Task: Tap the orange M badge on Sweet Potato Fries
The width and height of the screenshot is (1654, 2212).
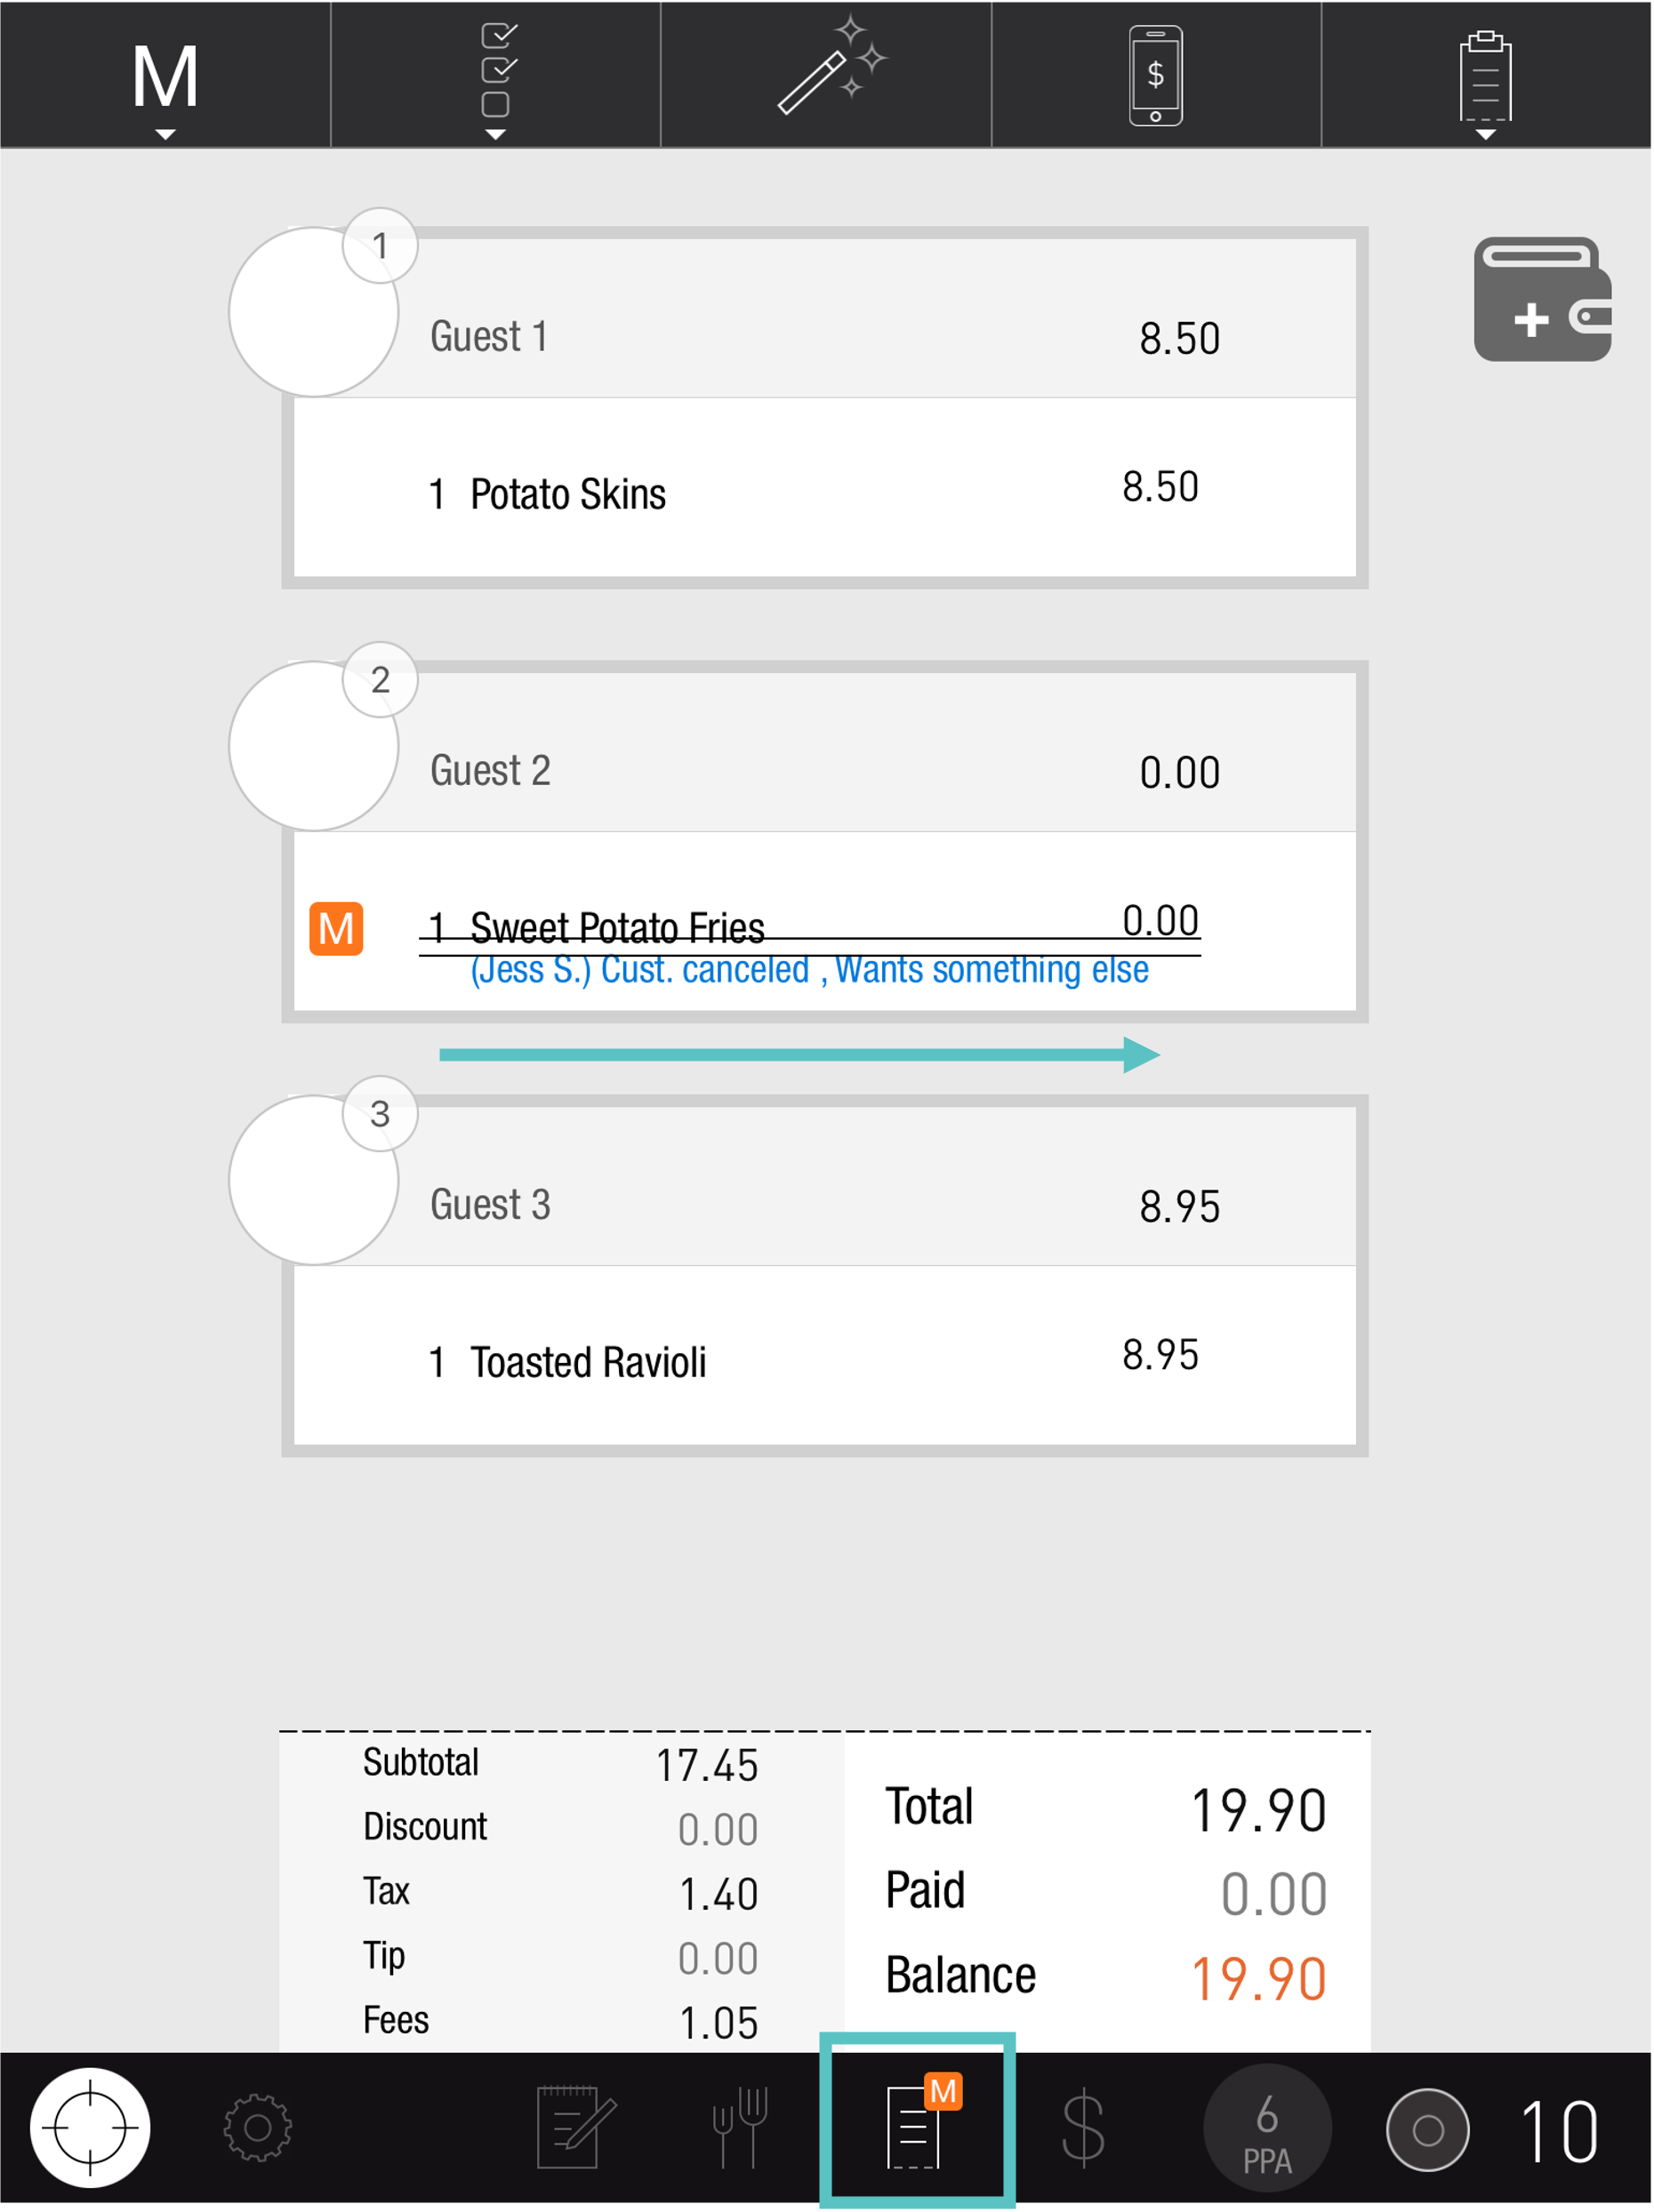Action: click(x=336, y=929)
